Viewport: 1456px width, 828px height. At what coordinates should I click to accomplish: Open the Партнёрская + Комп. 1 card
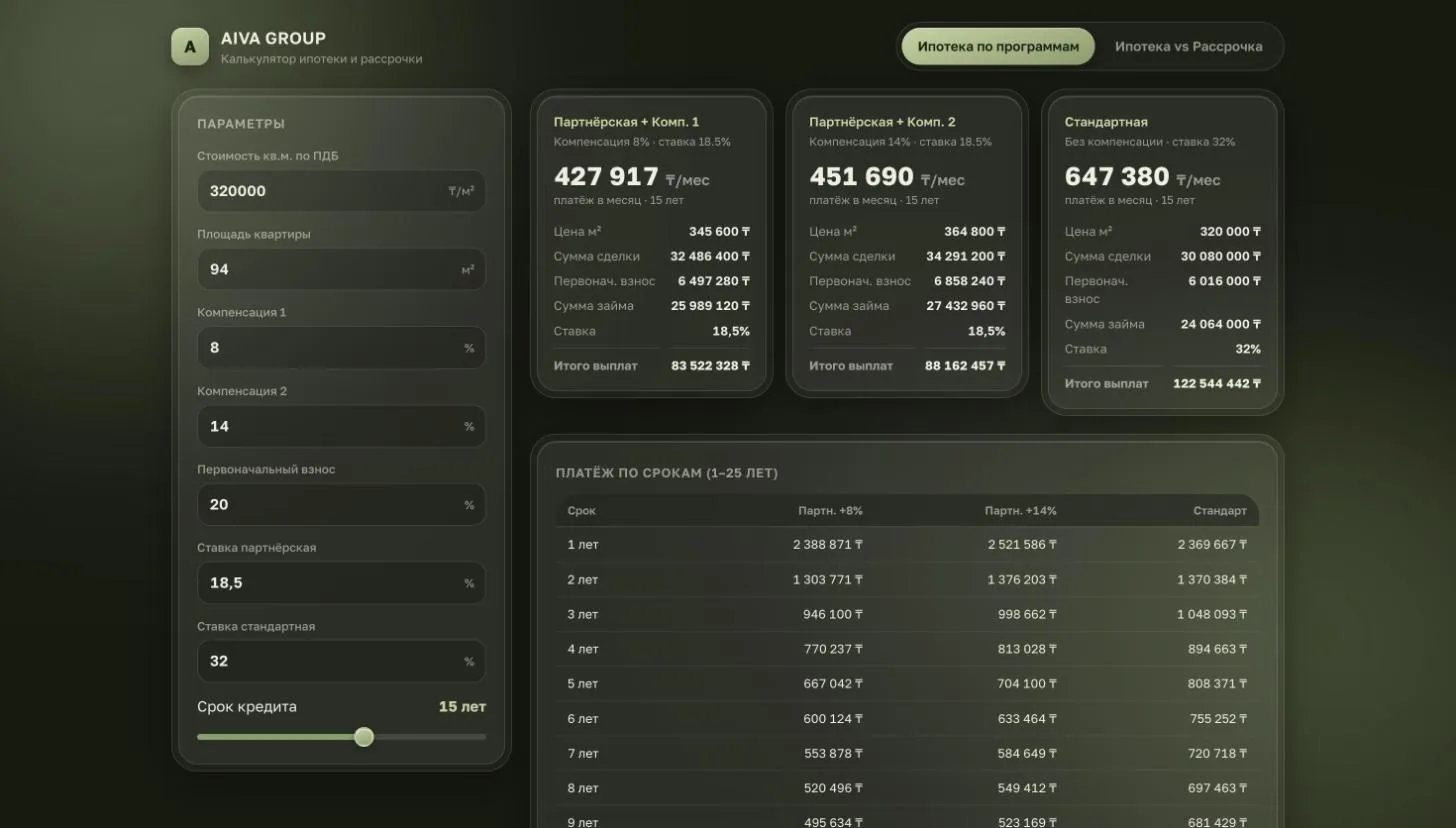(x=651, y=244)
